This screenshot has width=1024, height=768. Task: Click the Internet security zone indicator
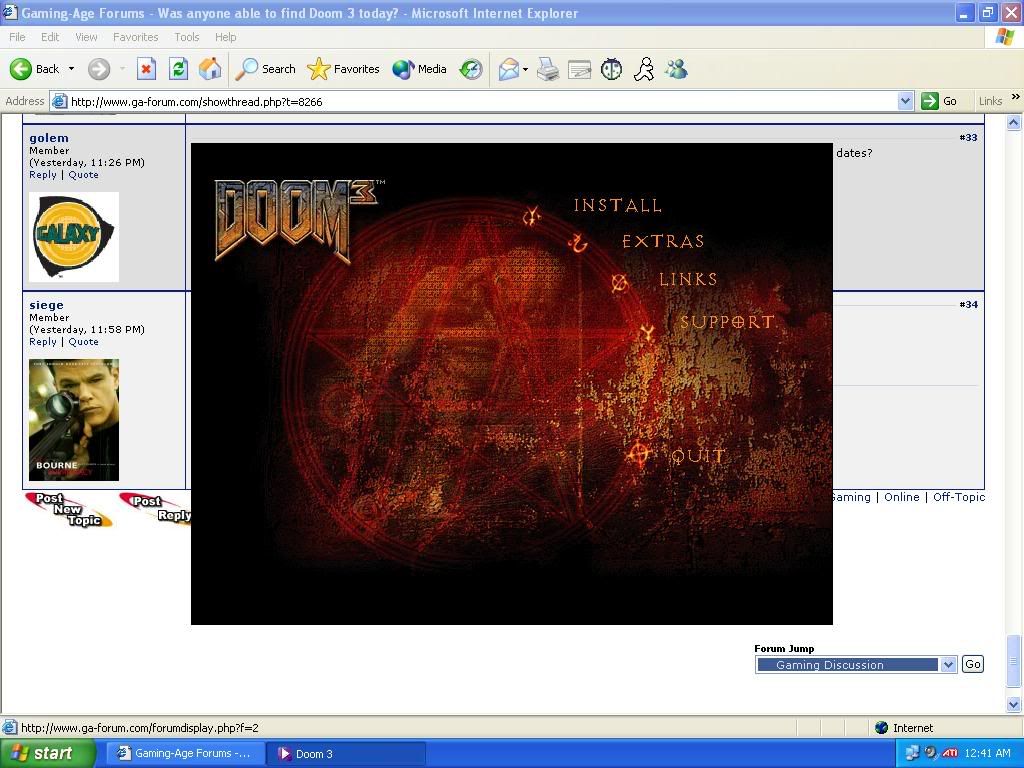[x=904, y=728]
